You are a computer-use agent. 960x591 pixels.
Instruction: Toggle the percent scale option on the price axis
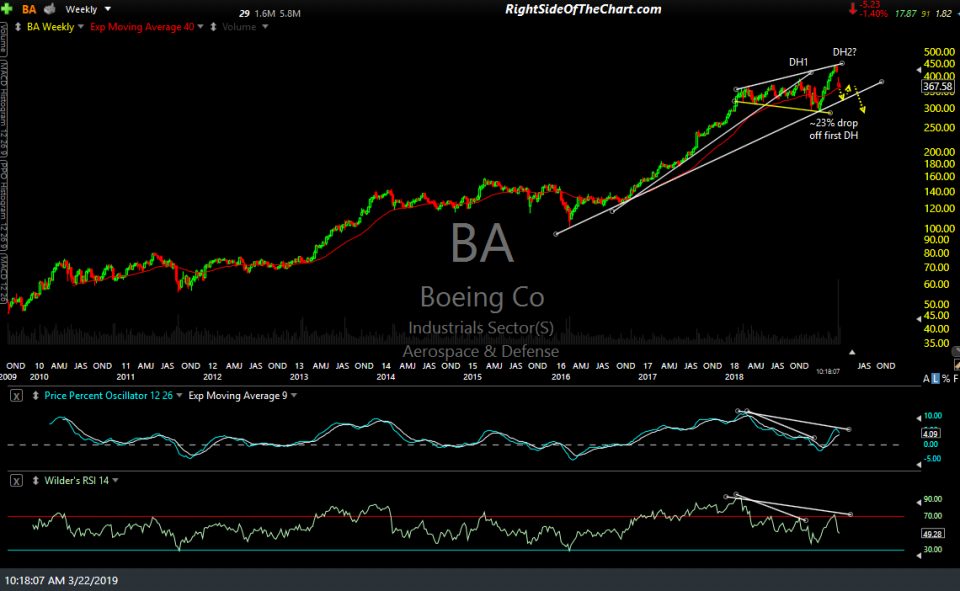(946, 378)
